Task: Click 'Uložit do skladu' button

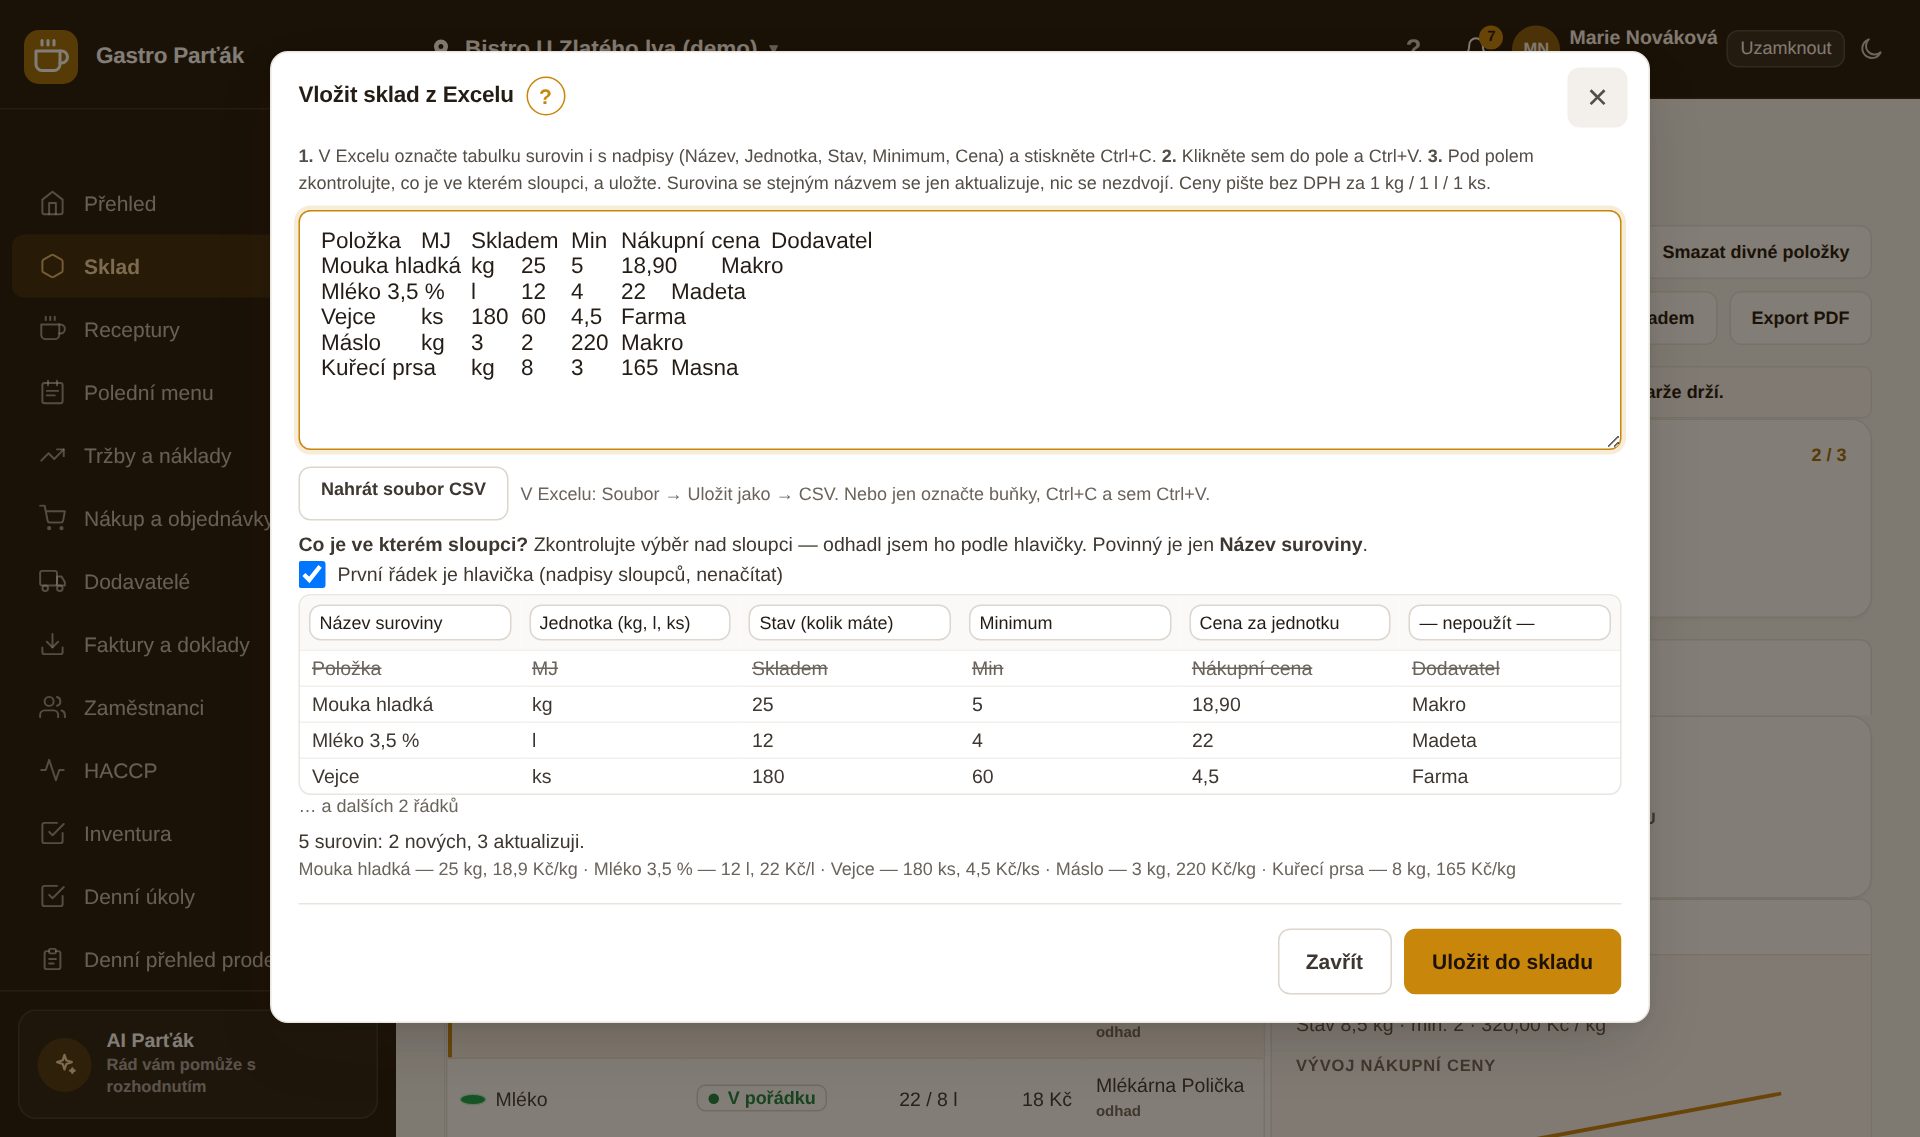Action: 1512,962
